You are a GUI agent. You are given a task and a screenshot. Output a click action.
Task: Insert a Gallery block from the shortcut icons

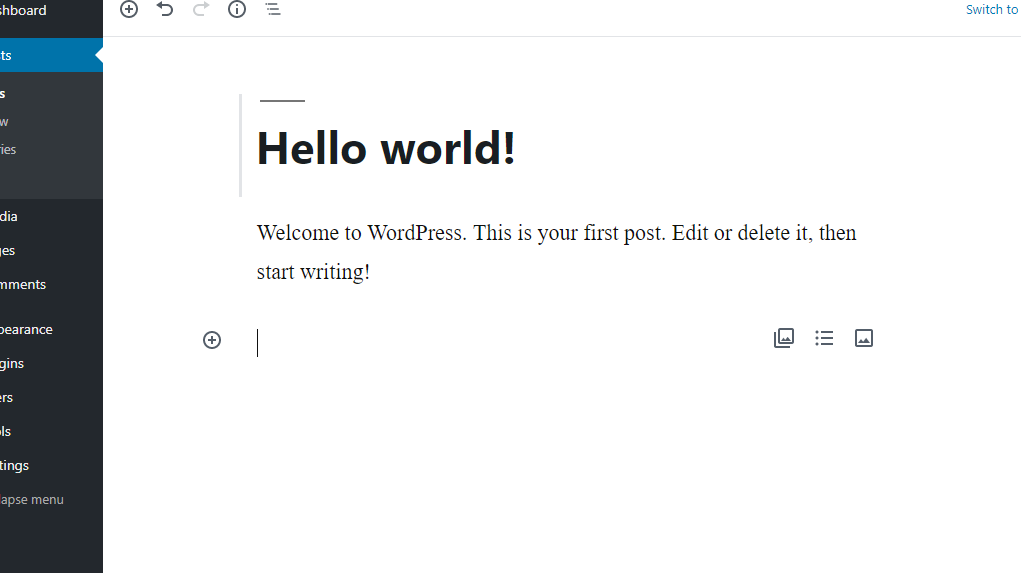coord(784,338)
